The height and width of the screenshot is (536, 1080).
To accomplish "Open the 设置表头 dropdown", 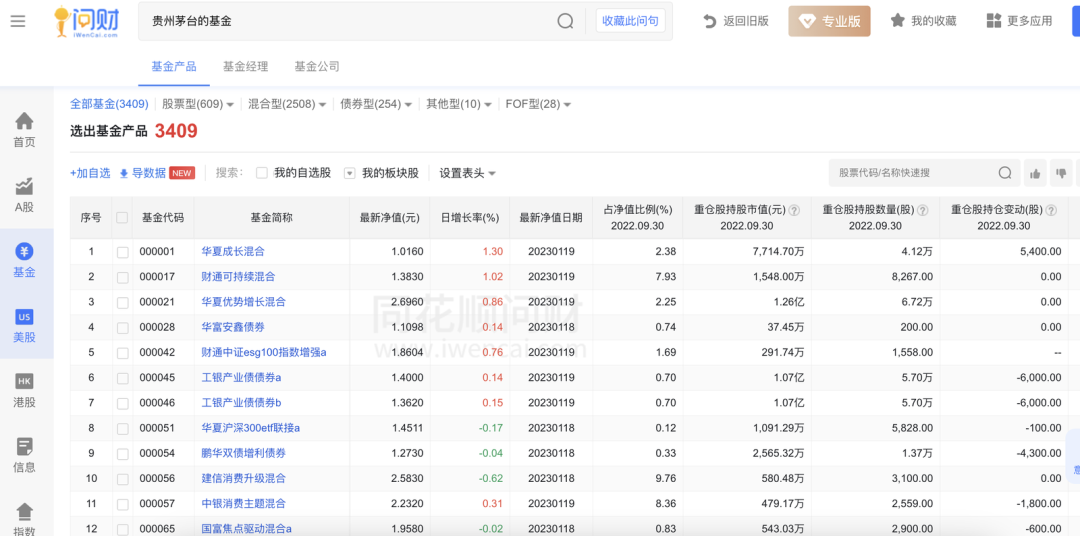I will point(468,173).
